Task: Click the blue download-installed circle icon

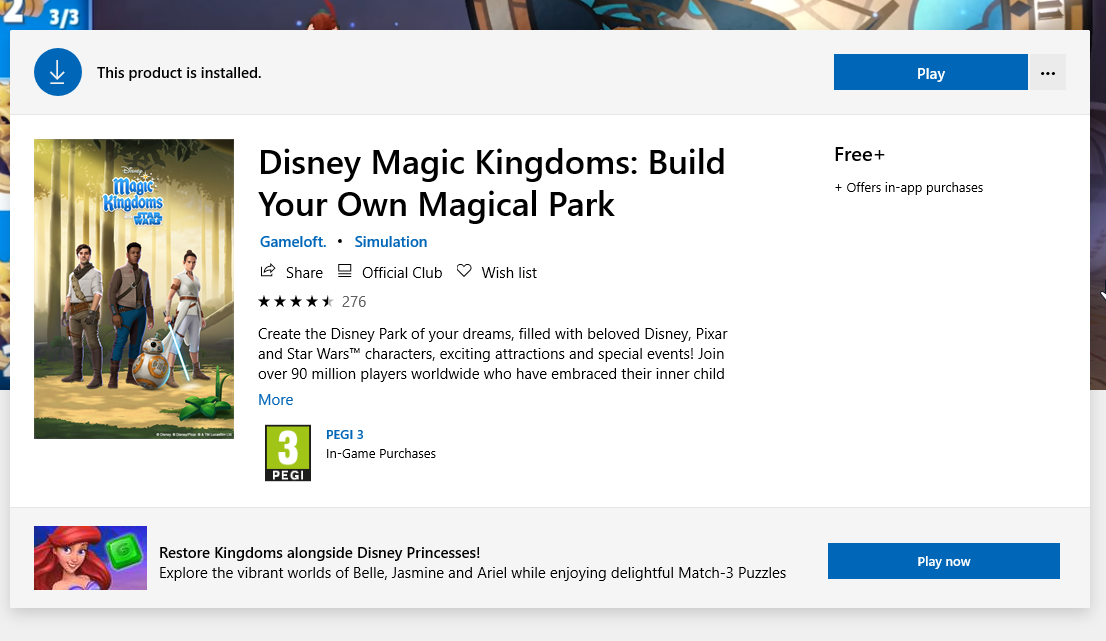Action: click(58, 73)
